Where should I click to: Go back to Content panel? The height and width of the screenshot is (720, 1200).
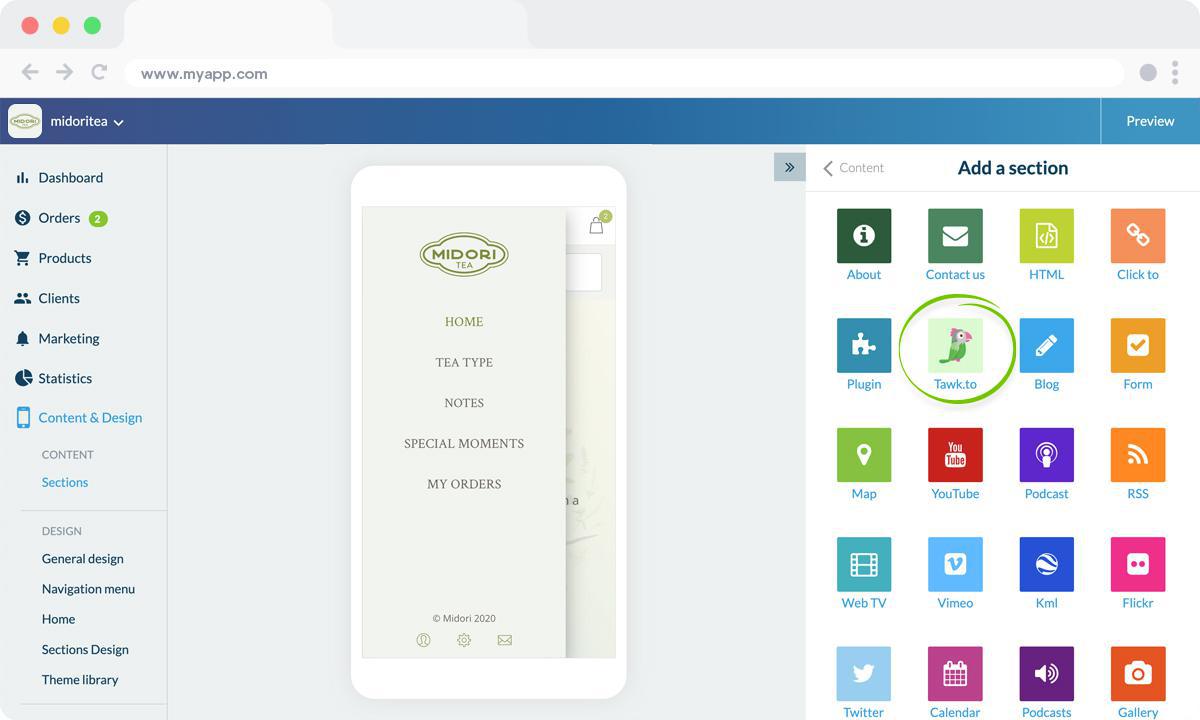click(853, 168)
